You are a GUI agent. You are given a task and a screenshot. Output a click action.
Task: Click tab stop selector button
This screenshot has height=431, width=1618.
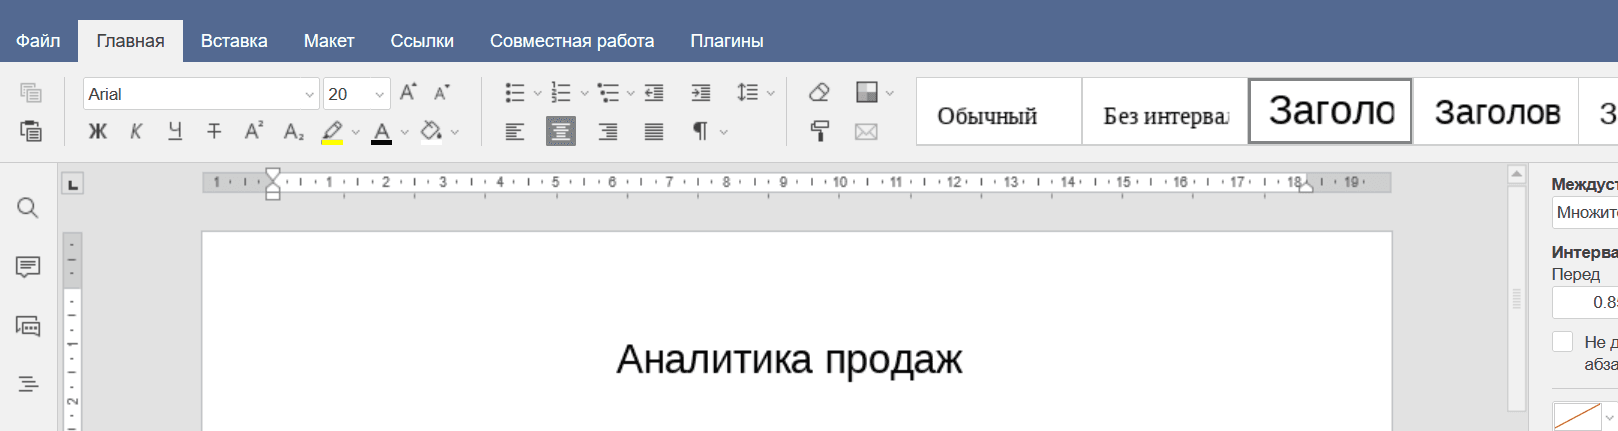(72, 183)
